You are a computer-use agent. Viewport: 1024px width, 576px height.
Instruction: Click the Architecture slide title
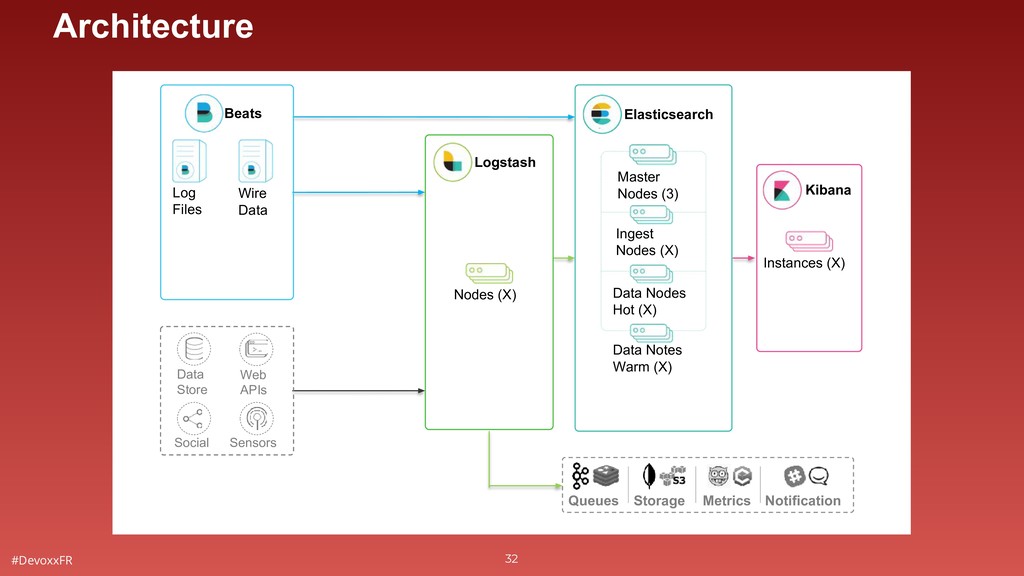153,26
